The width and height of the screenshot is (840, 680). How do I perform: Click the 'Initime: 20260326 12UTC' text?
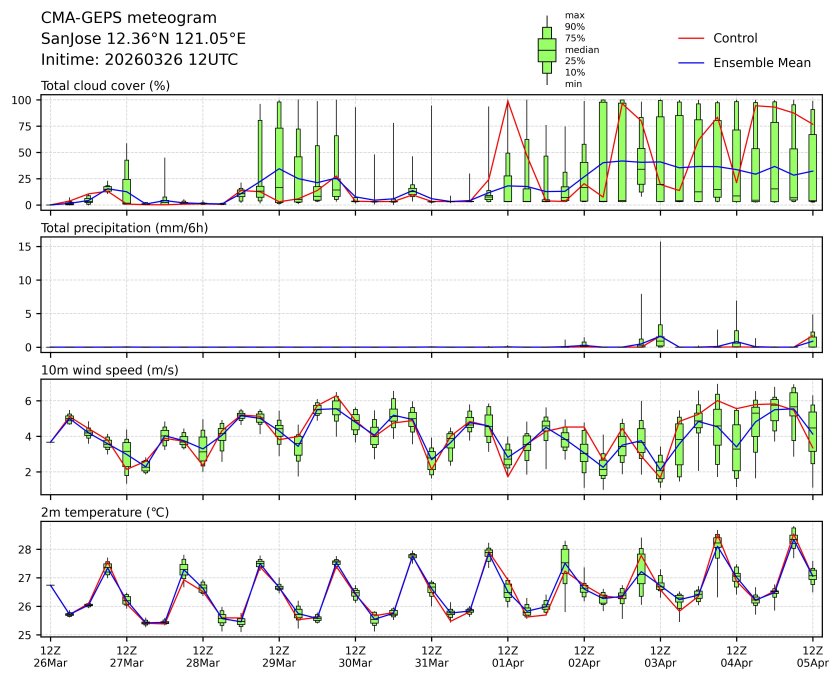(x=139, y=60)
